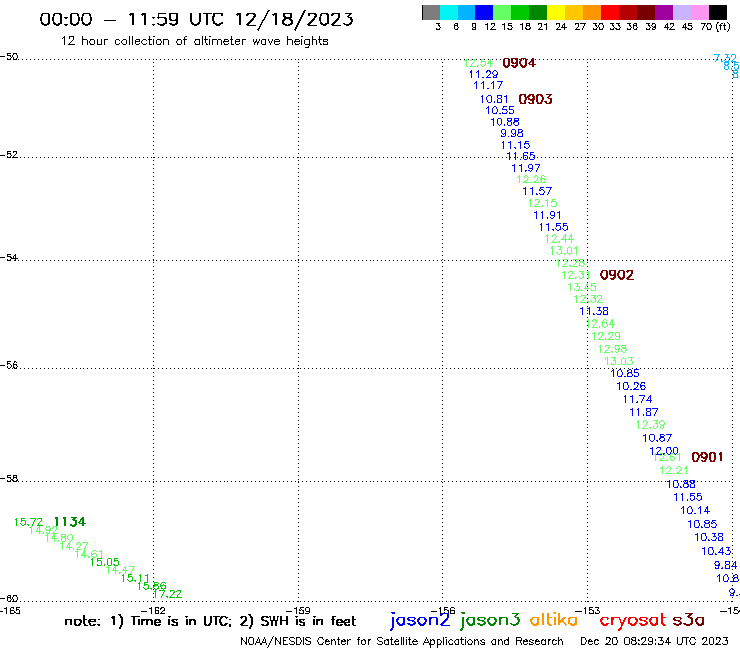The height and width of the screenshot is (650, 740).
Task: Select the altika satellite legend label
Action: pos(554,620)
